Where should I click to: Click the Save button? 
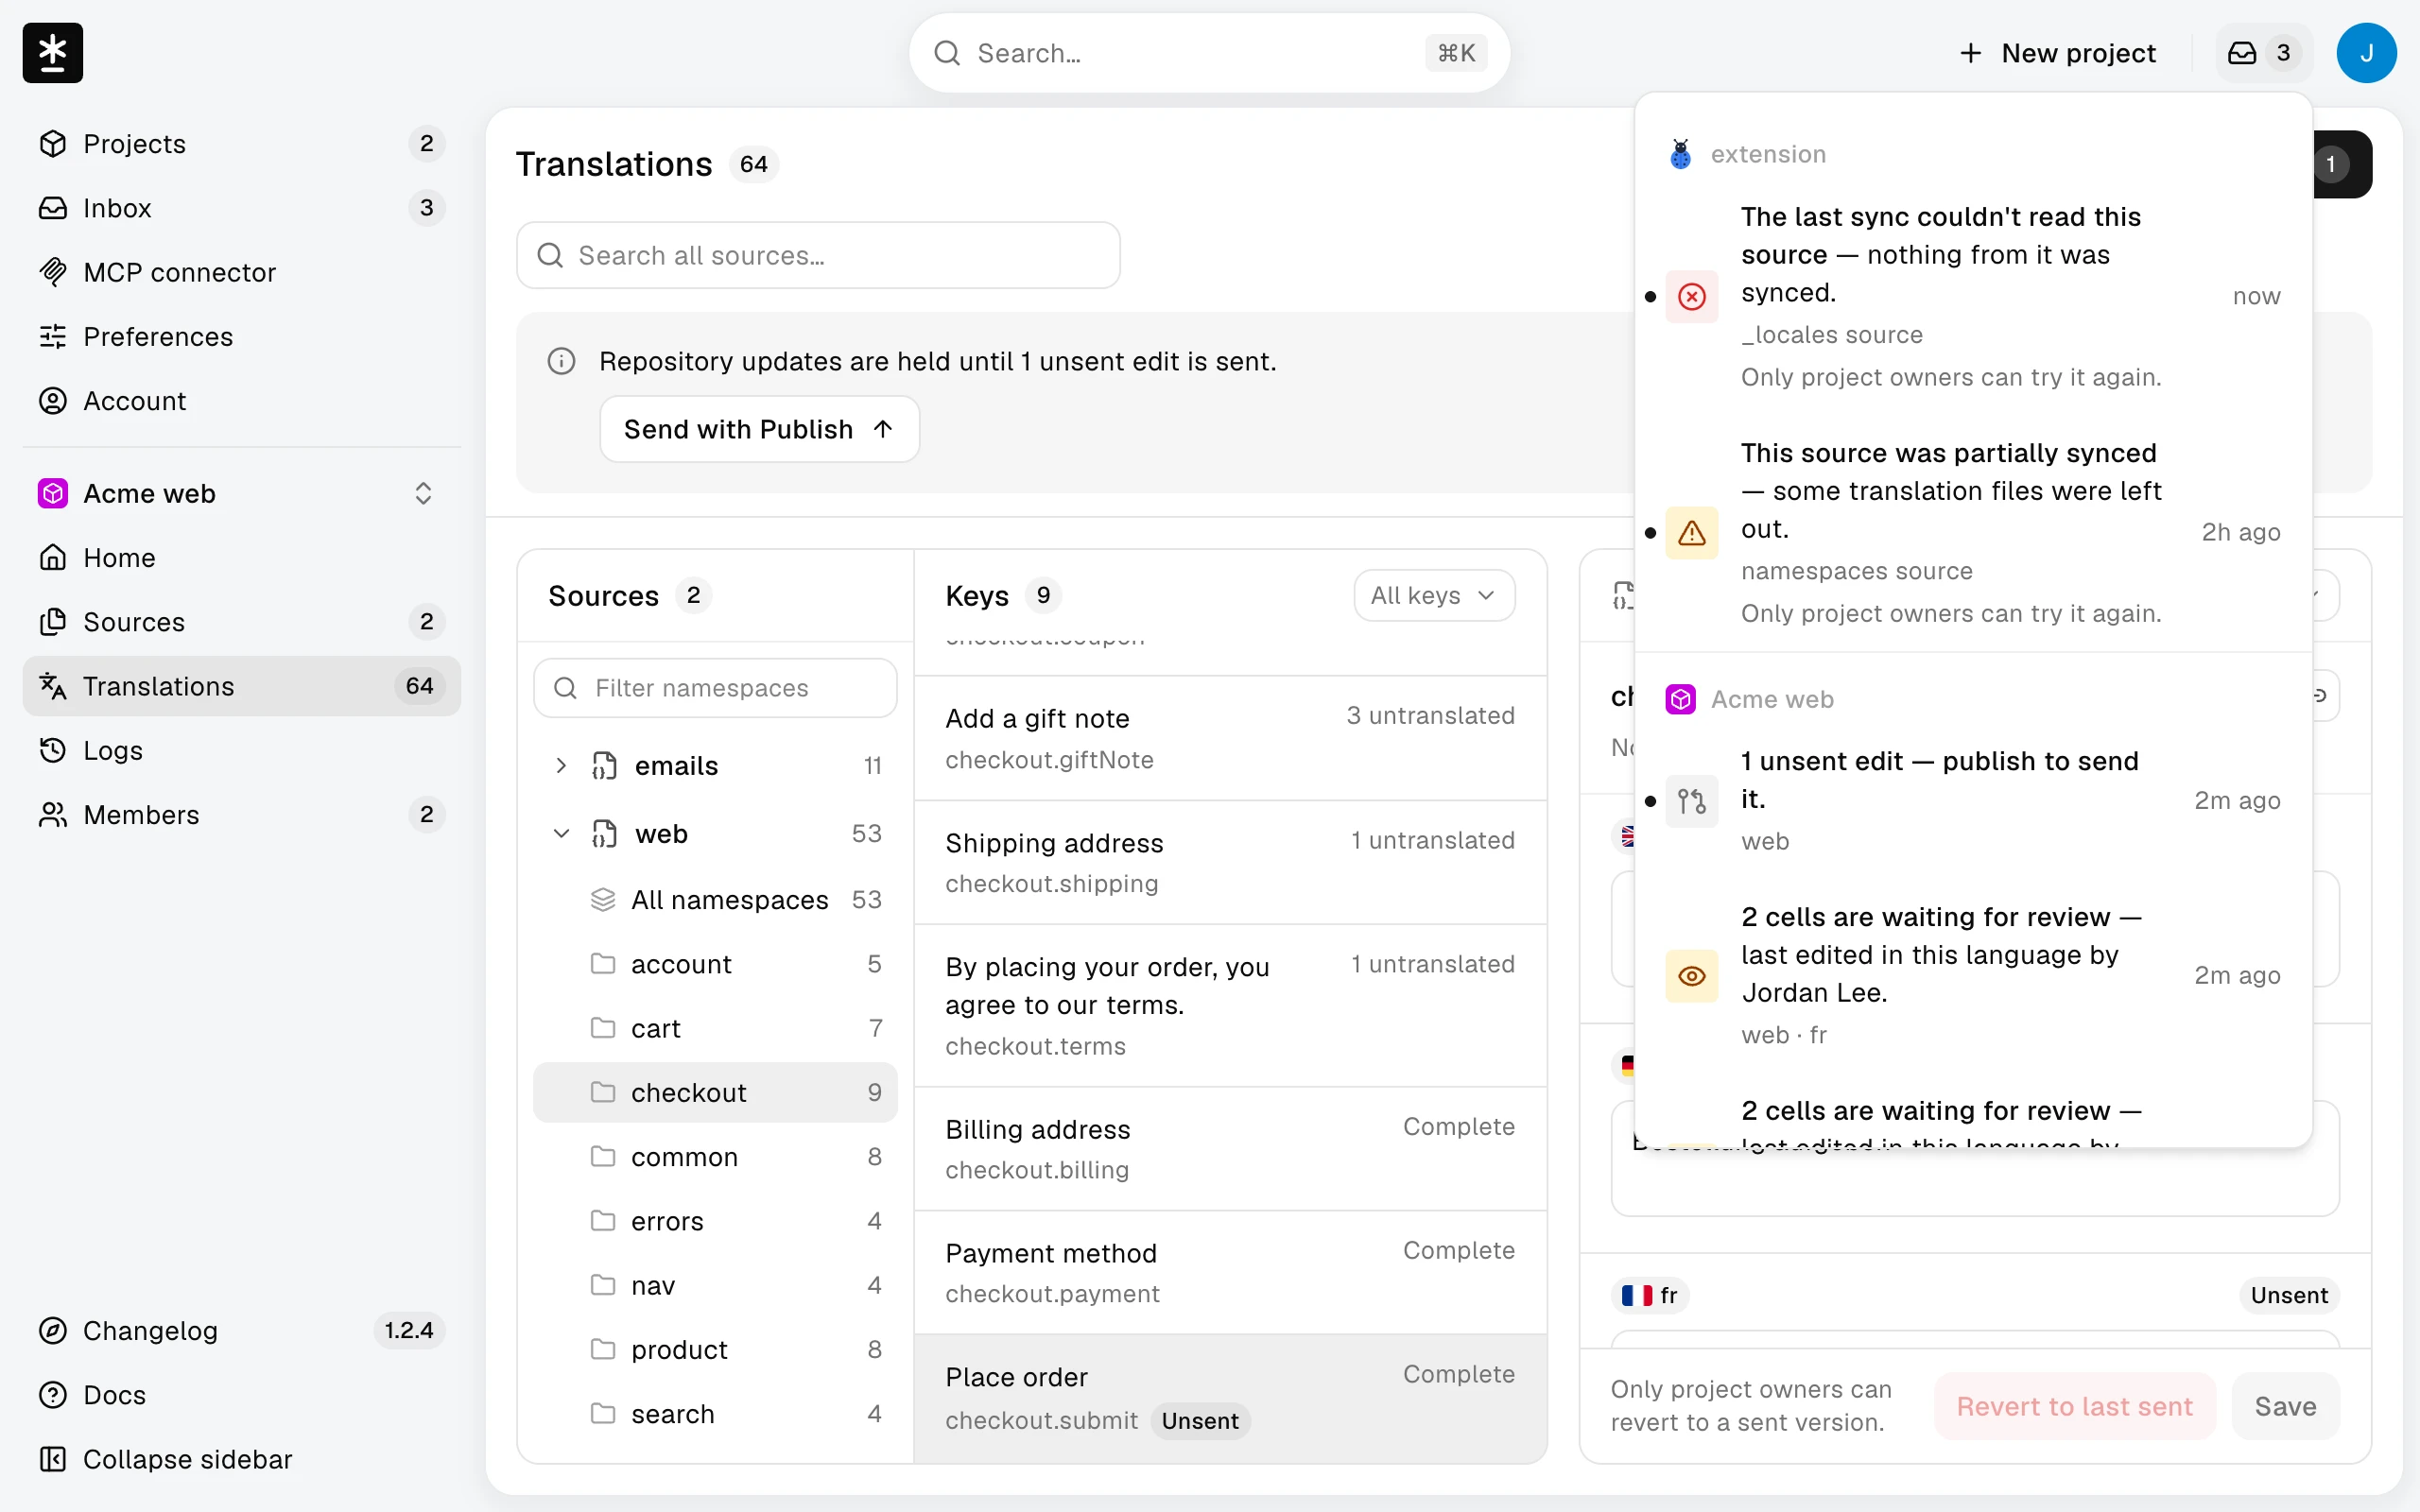[x=2285, y=1406]
